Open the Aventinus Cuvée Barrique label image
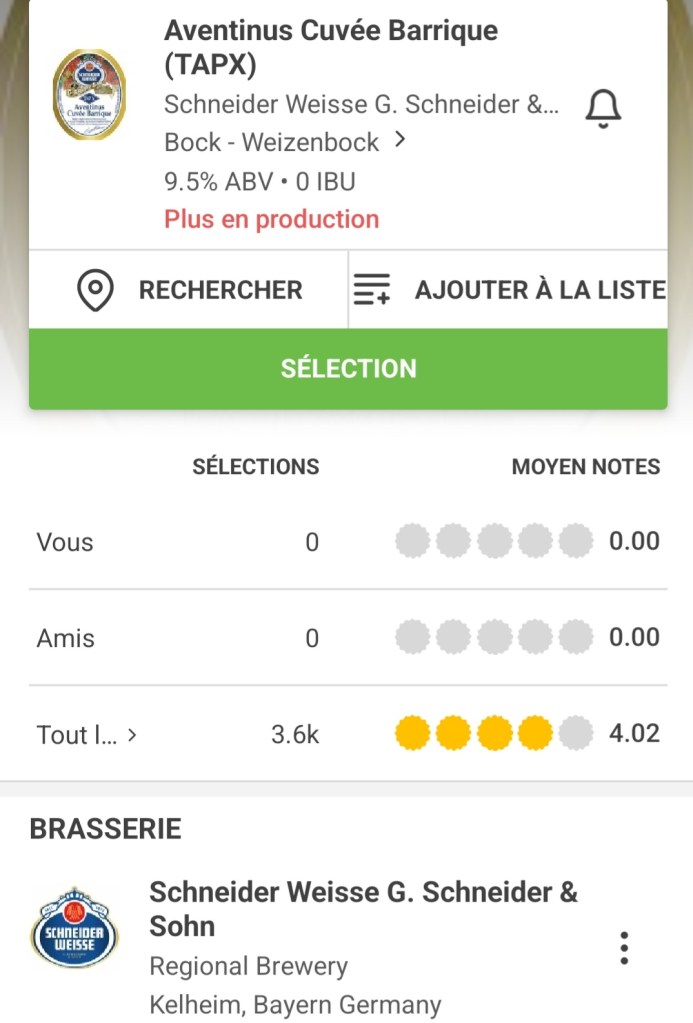Image resolution: width=693 pixels, height=1023 pixels. coord(89,95)
